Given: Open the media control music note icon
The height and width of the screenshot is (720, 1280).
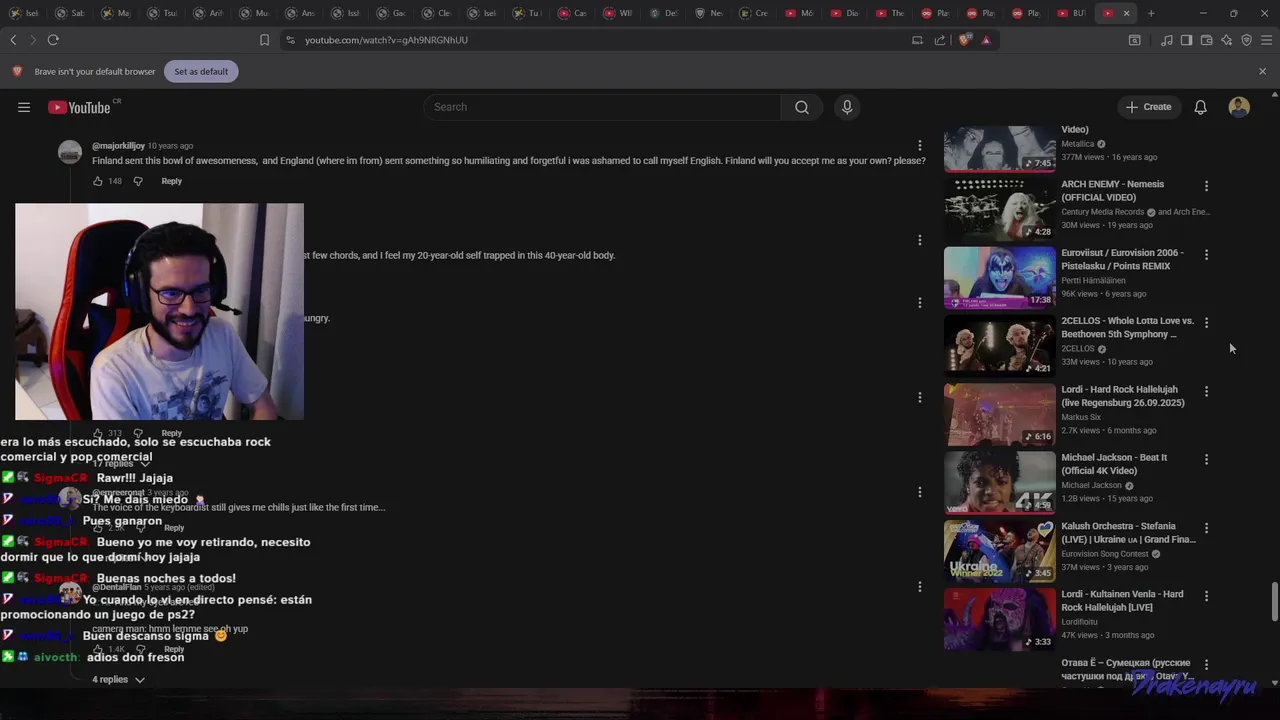Looking at the screenshot, I should point(1167,40).
